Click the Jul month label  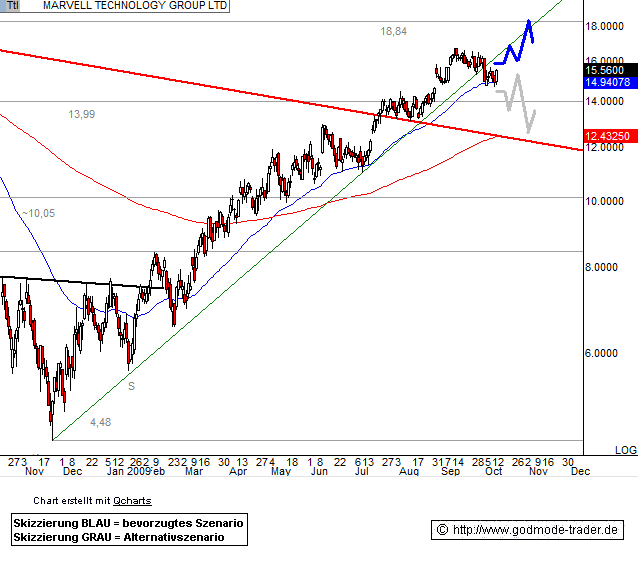[x=361, y=471]
